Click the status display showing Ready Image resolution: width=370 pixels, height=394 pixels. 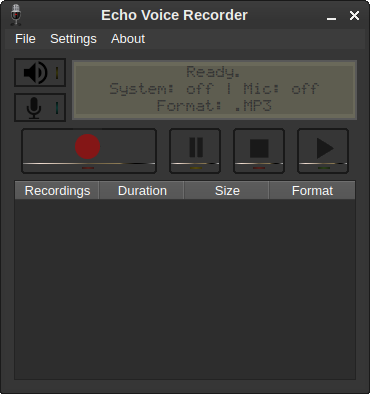pos(215,90)
